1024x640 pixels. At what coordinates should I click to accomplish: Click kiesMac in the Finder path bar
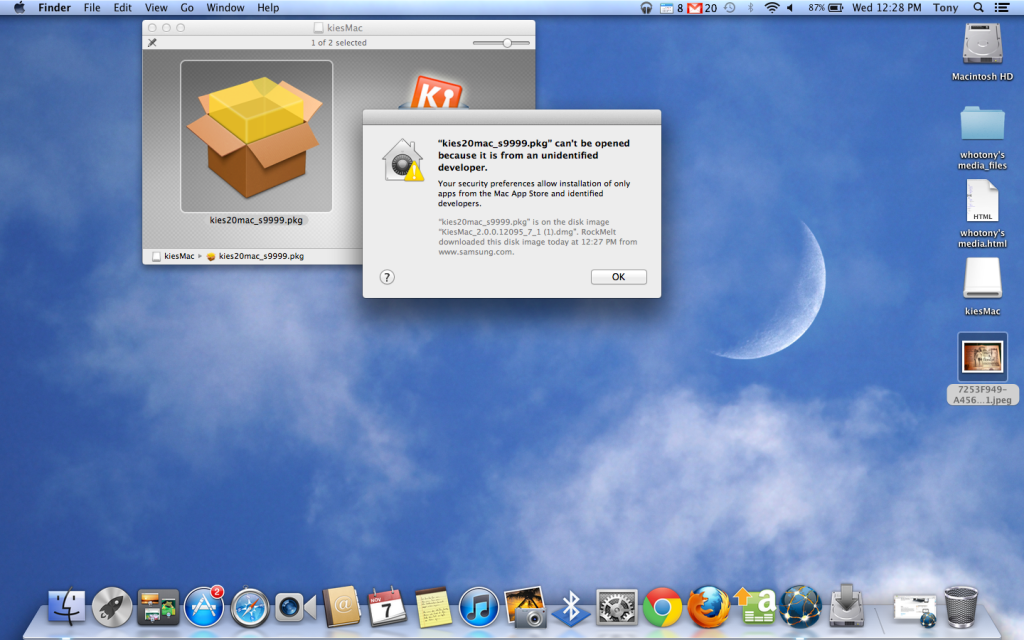pos(173,256)
